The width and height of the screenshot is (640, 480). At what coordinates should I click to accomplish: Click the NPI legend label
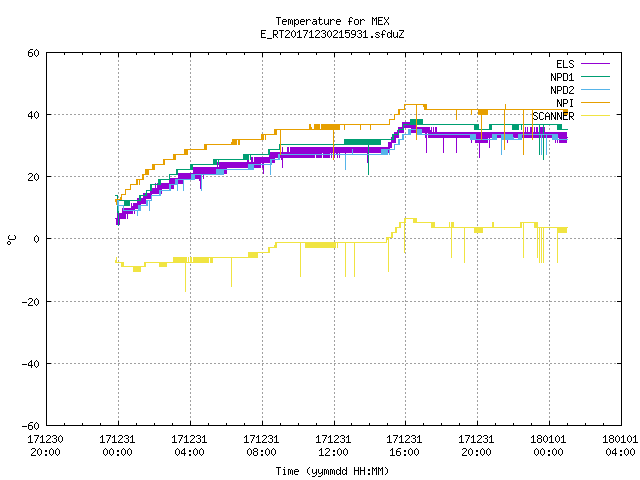(565, 103)
